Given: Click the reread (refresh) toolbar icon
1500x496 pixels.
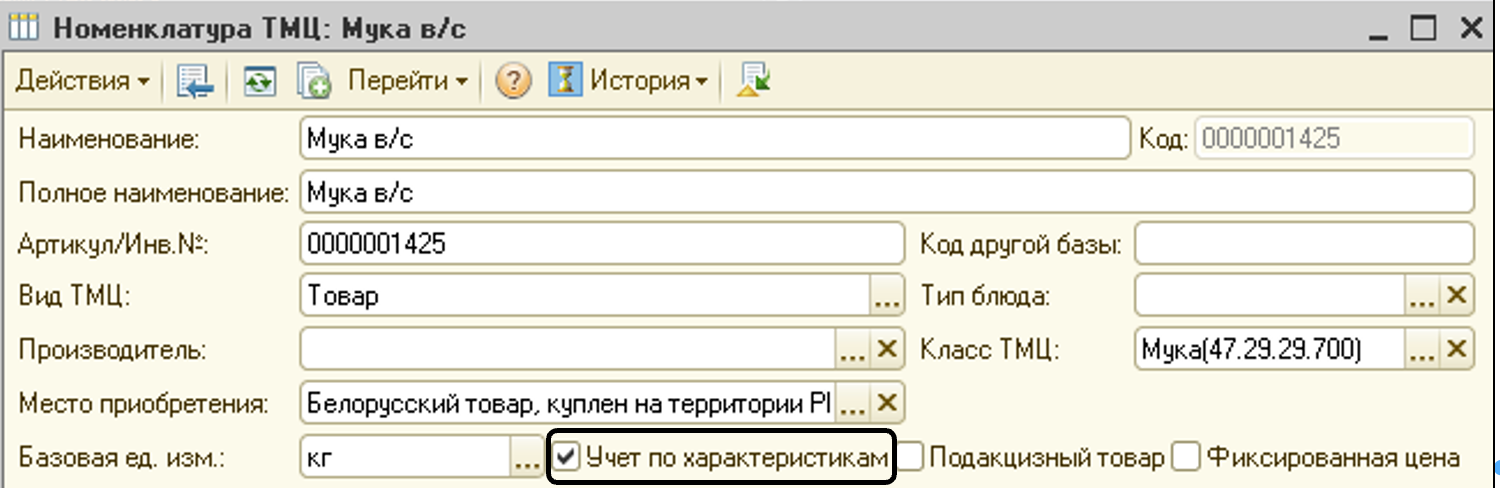Looking at the screenshot, I should [259, 82].
